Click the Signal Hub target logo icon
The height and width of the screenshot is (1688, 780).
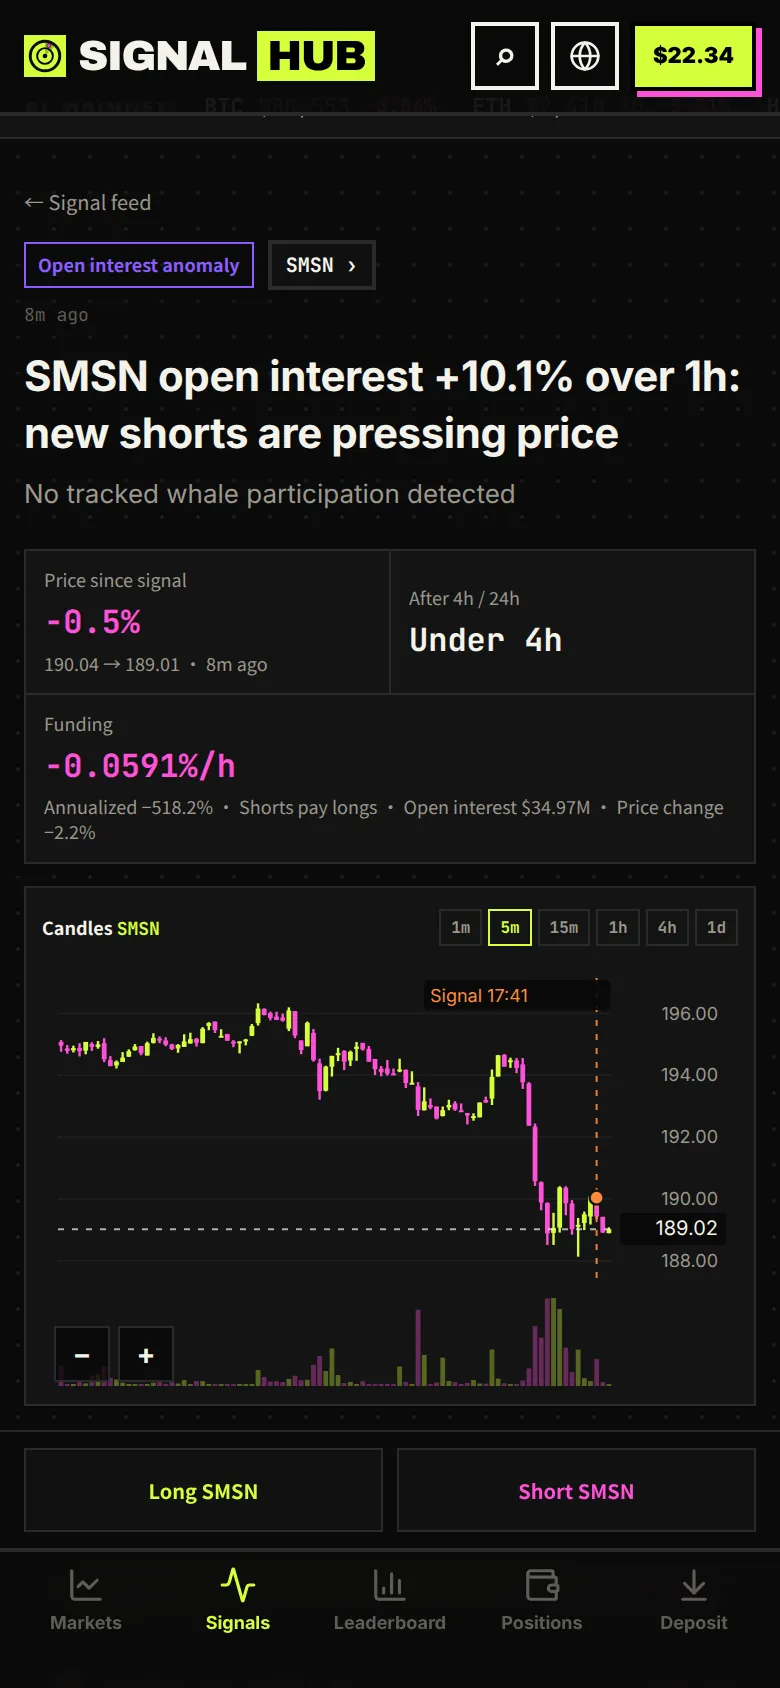tap(45, 56)
